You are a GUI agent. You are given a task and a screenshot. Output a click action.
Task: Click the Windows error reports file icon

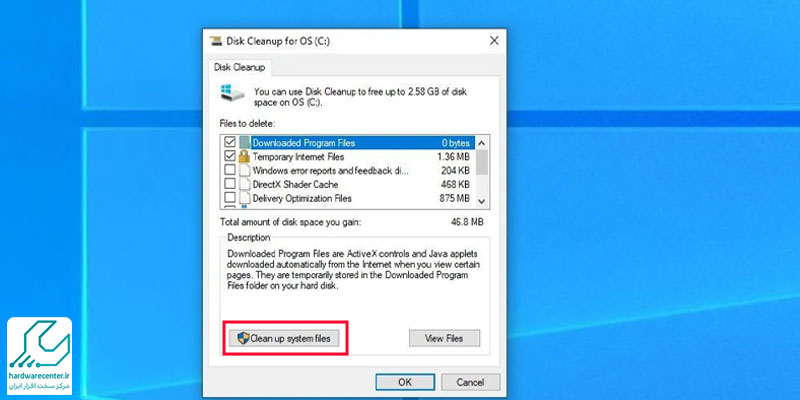click(x=244, y=171)
